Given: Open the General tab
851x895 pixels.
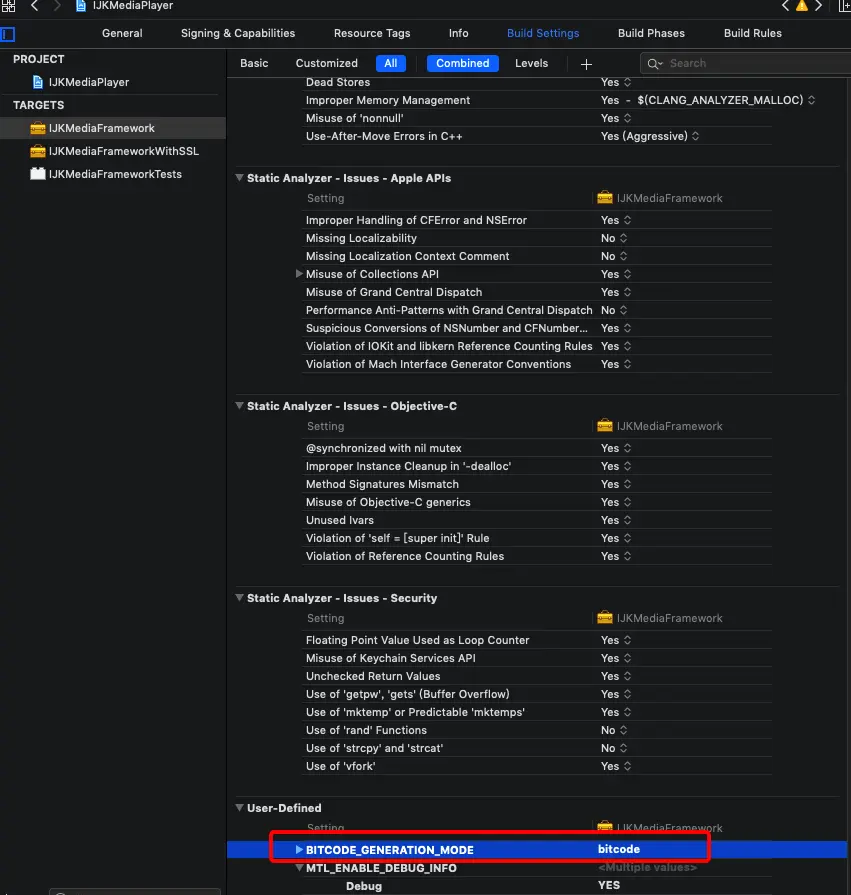Looking at the screenshot, I should (122, 33).
